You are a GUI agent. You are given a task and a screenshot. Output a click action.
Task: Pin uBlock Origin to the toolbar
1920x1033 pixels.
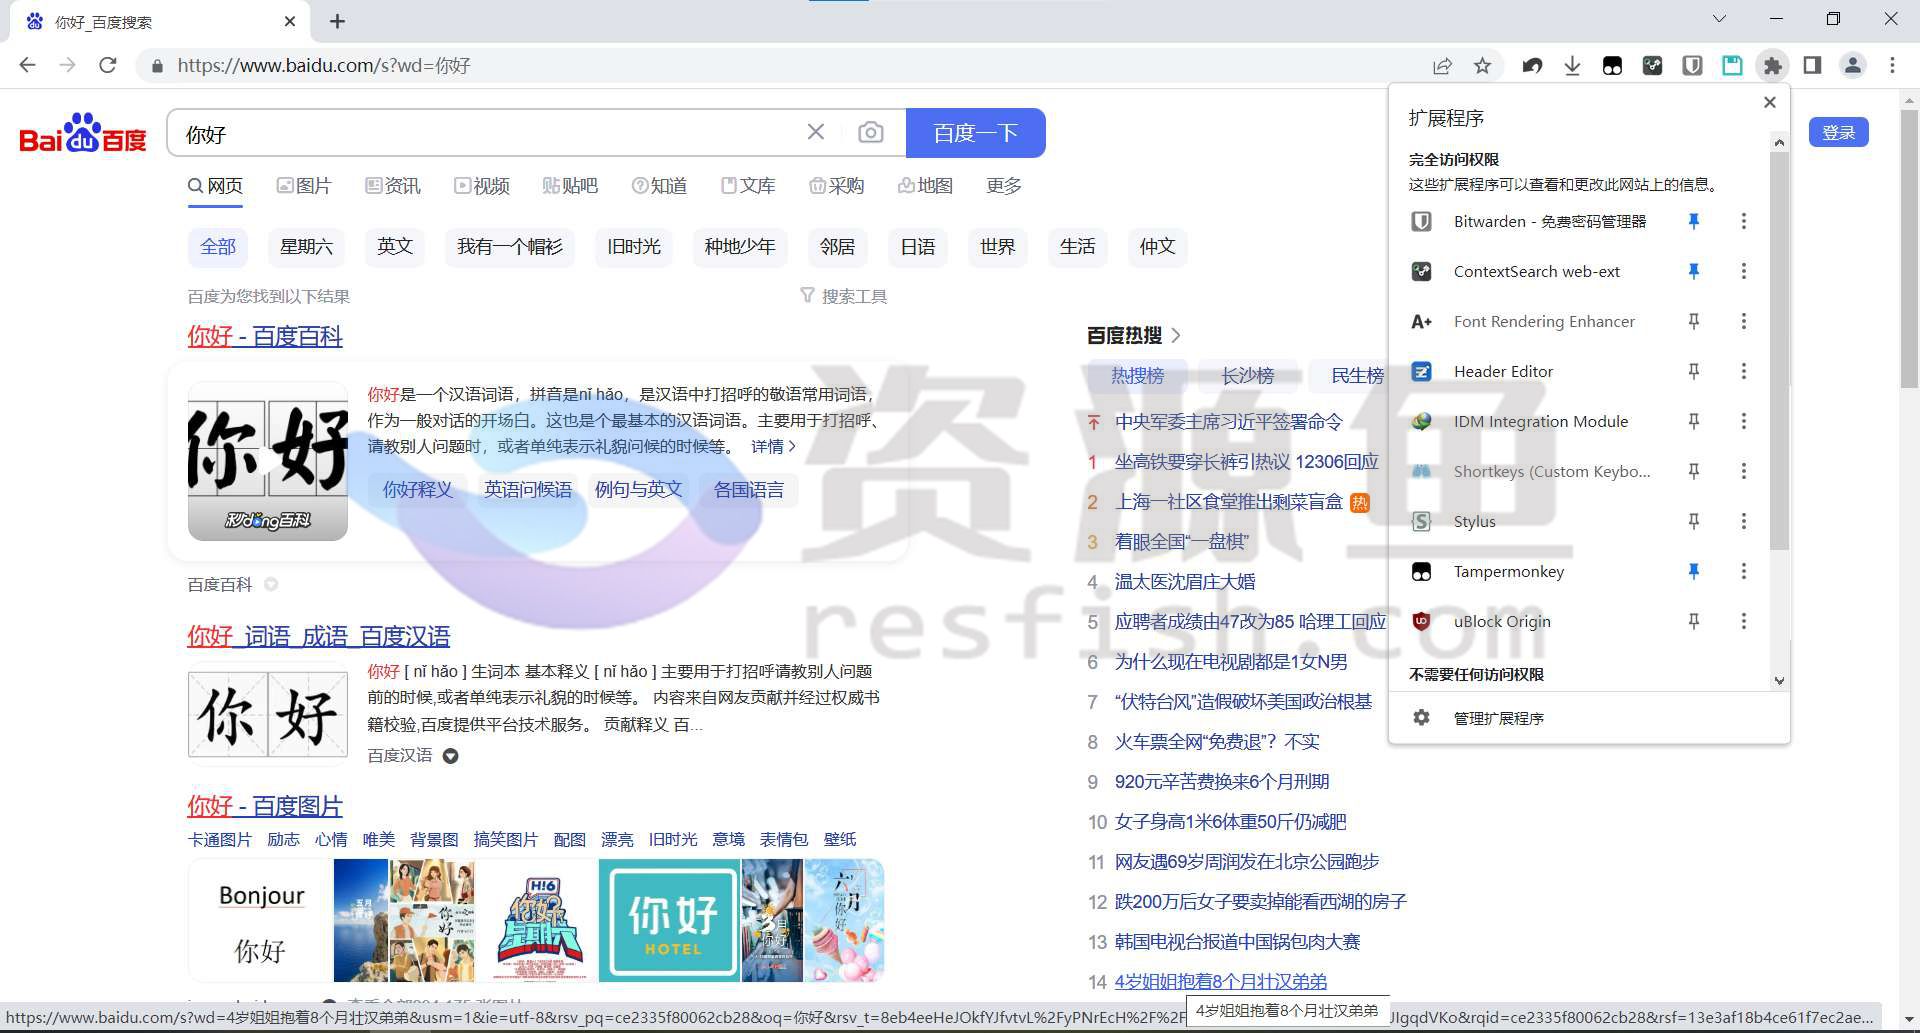click(x=1694, y=621)
